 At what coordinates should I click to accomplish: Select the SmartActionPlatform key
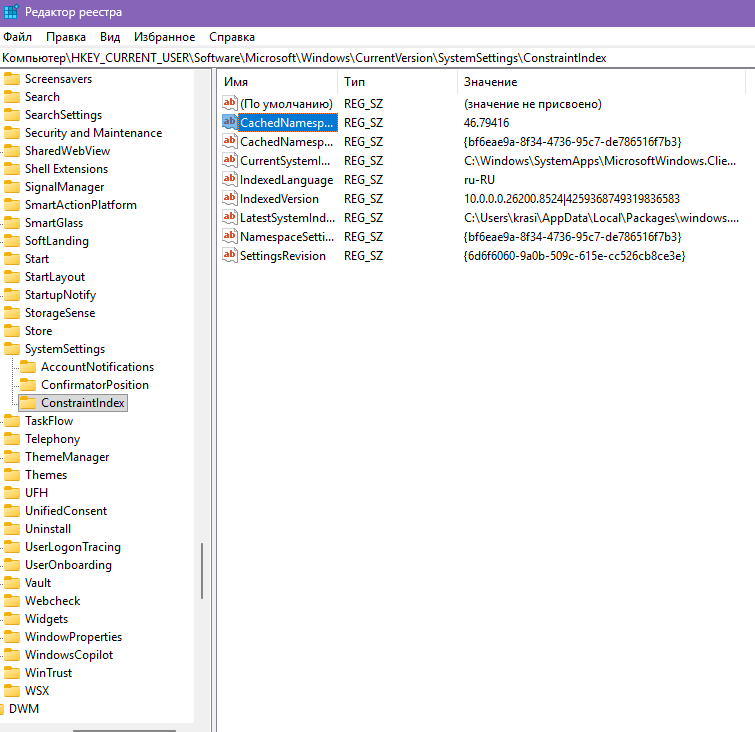(81, 205)
